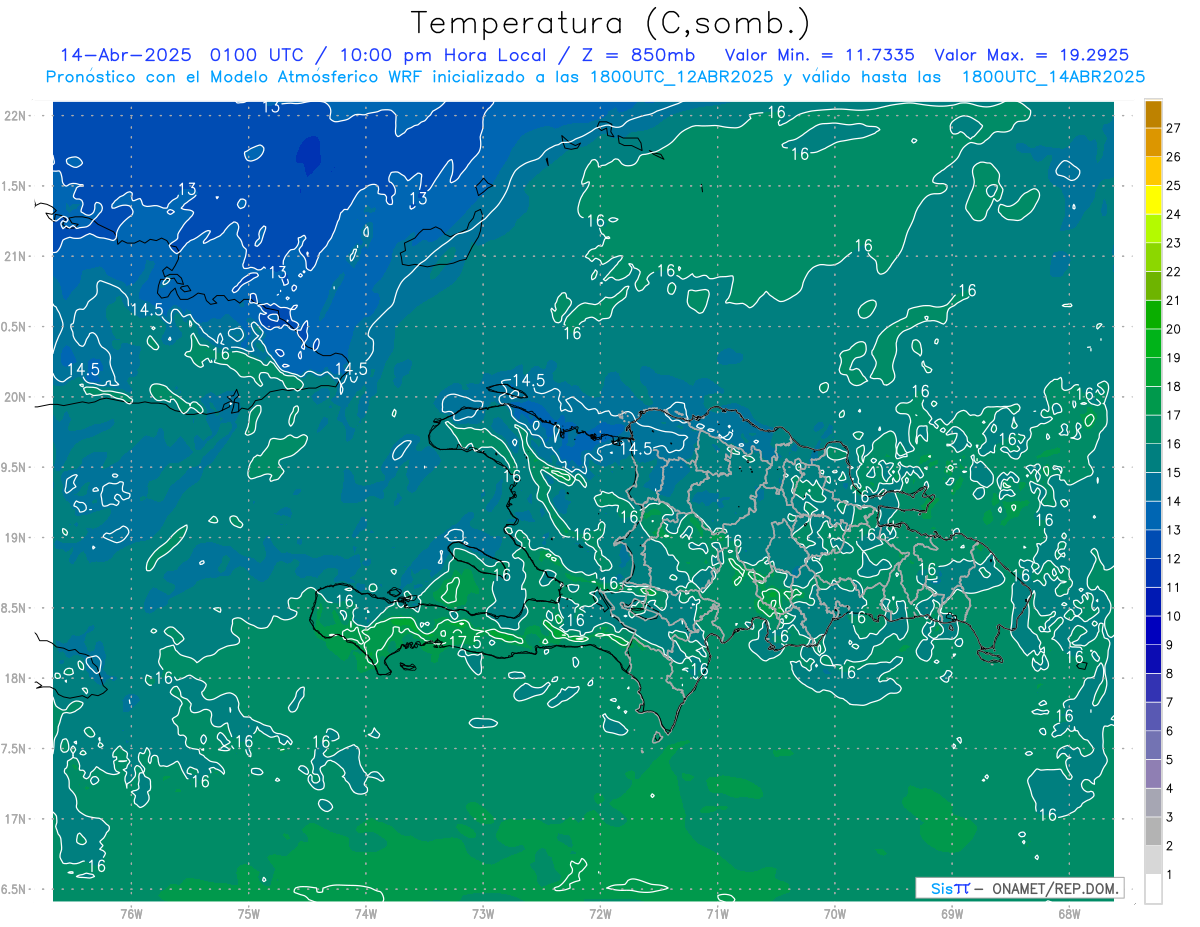This screenshot has height=927, width=1200.
Task: Click the 70W longitude axis label
Action: tap(835, 914)
